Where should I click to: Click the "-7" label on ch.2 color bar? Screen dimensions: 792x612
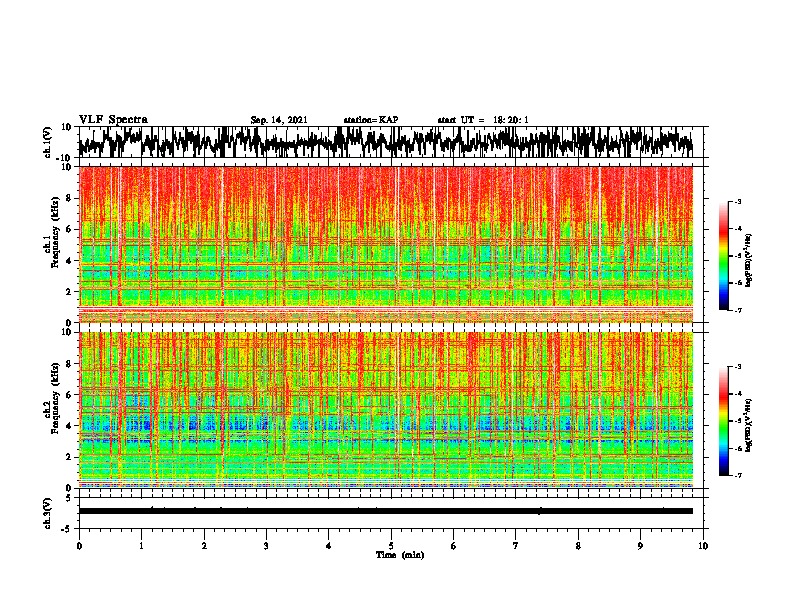click(x=737, y=476)
